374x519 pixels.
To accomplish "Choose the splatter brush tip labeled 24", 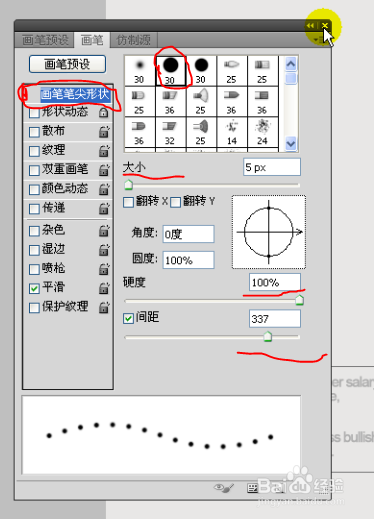I will [262, 133].
